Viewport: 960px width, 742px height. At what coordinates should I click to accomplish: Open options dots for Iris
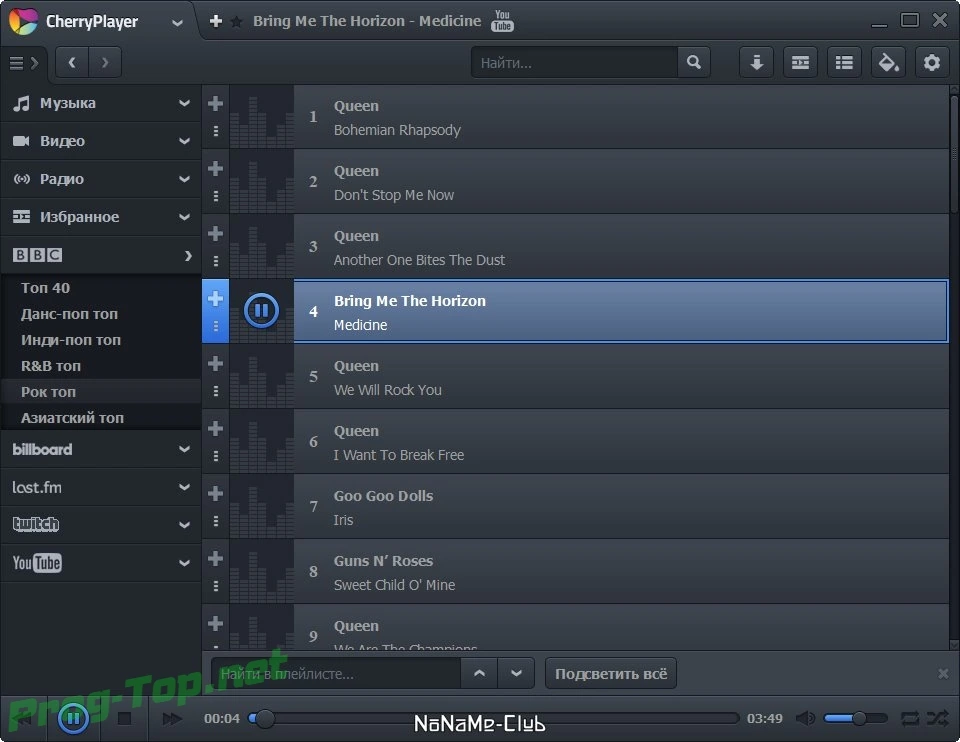216,521
